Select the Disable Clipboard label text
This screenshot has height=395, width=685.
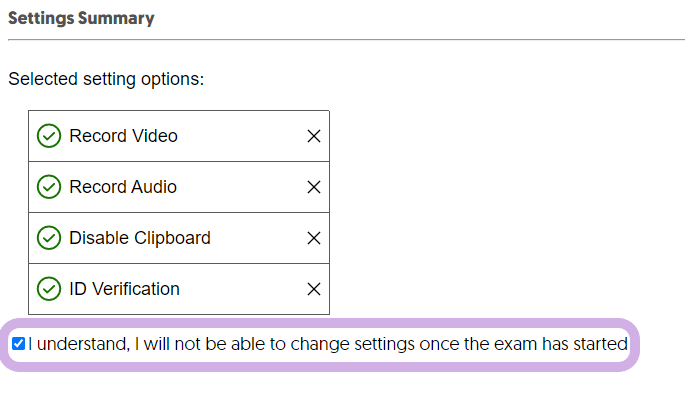140,238
